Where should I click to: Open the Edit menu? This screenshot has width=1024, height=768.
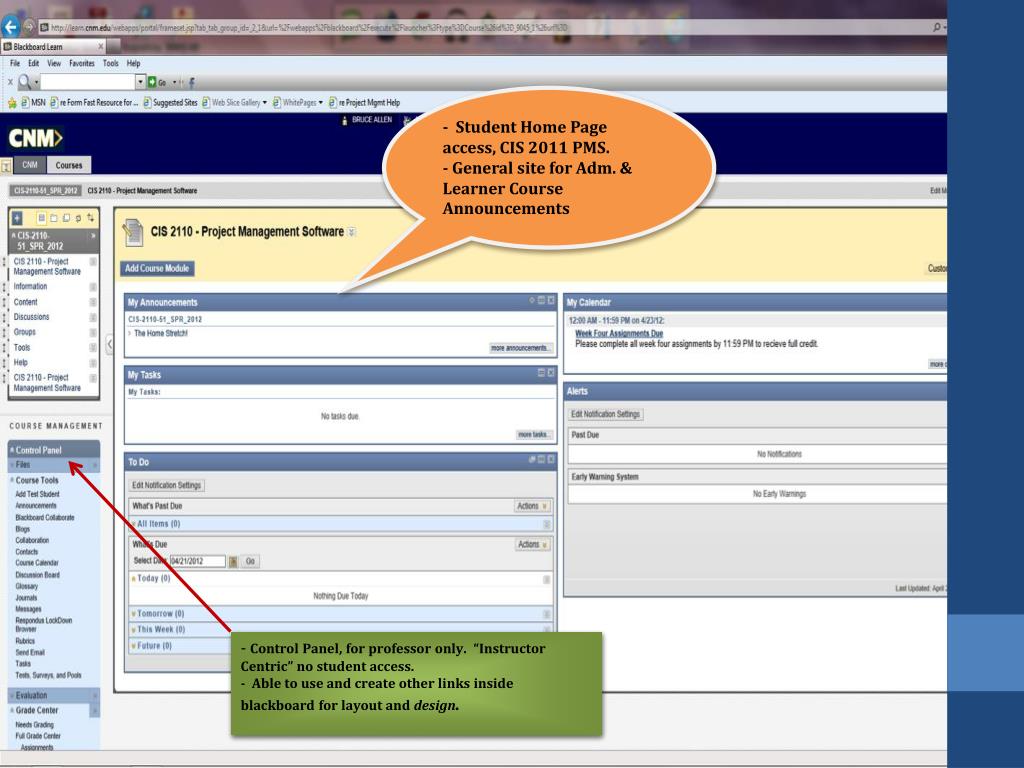[33, 63]
